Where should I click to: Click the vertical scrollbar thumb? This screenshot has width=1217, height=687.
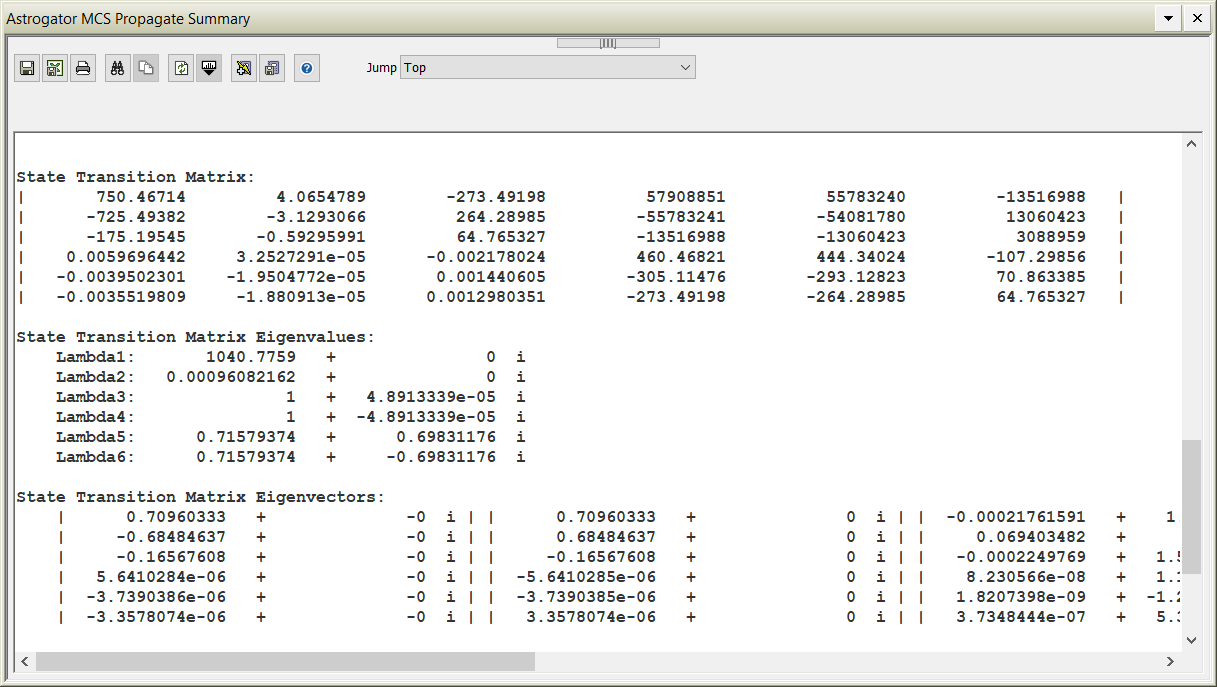(1191, 506)
